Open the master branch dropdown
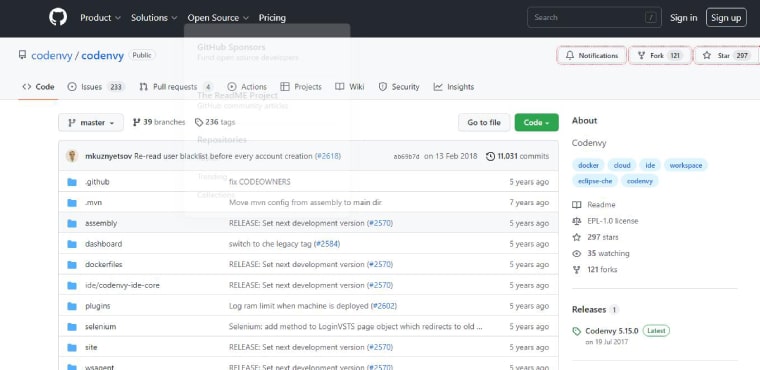 (x=91, y=123)
